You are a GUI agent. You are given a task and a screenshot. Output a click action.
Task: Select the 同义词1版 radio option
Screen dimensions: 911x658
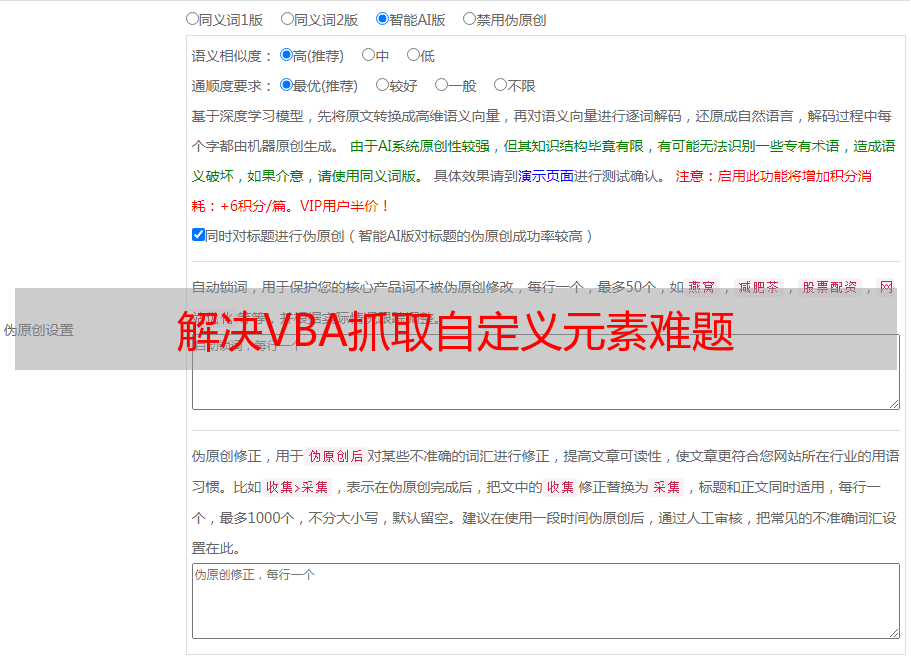[192, 19]
